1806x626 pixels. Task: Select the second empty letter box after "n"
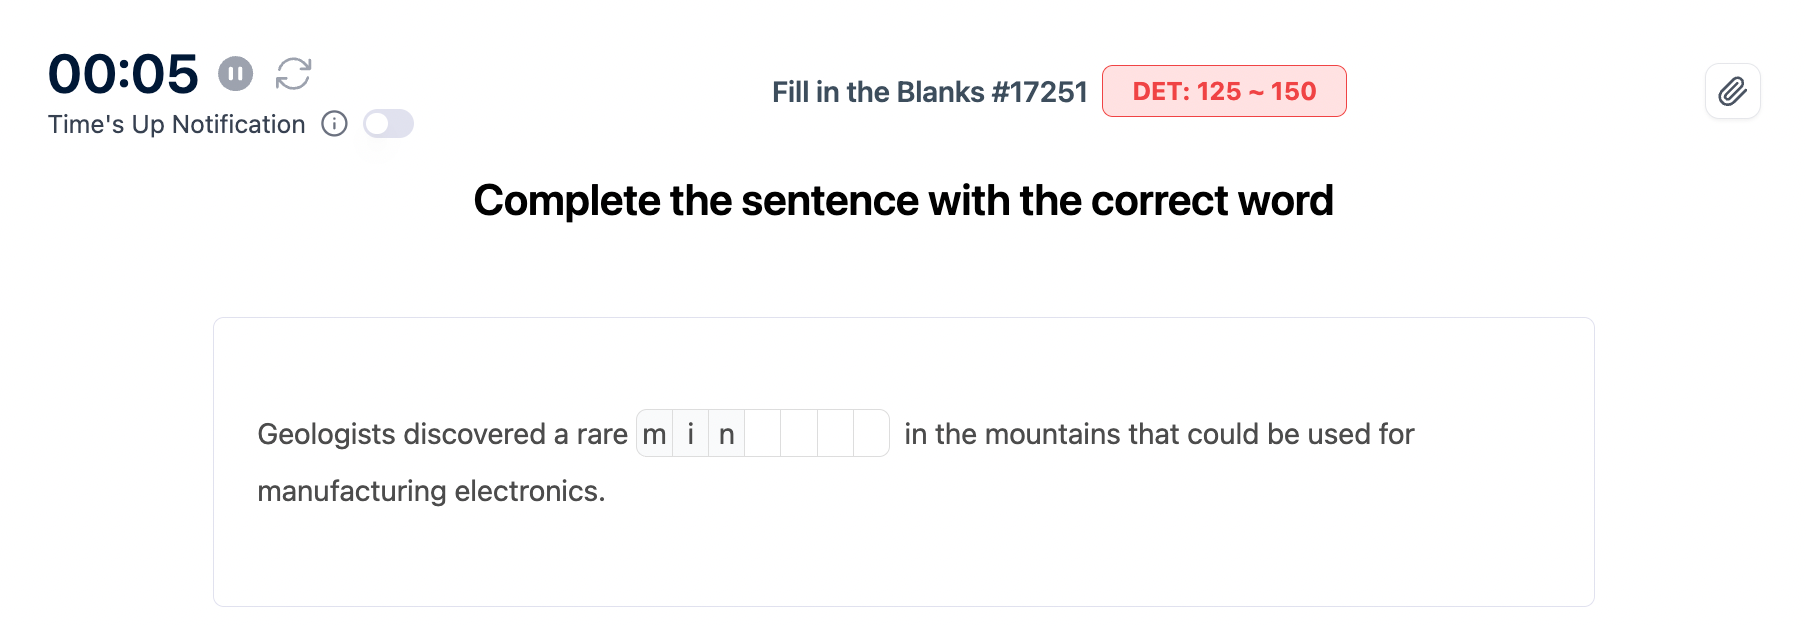click(799, 434)
